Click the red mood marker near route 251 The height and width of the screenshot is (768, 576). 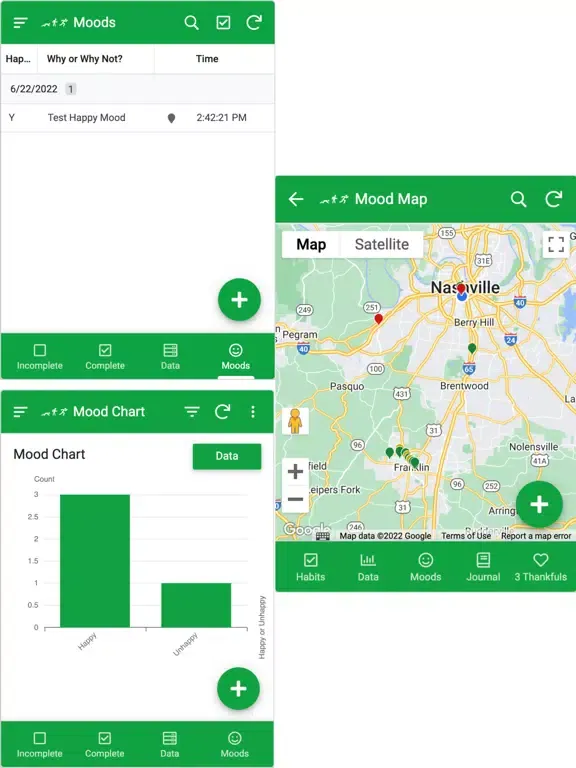point(379,319)
